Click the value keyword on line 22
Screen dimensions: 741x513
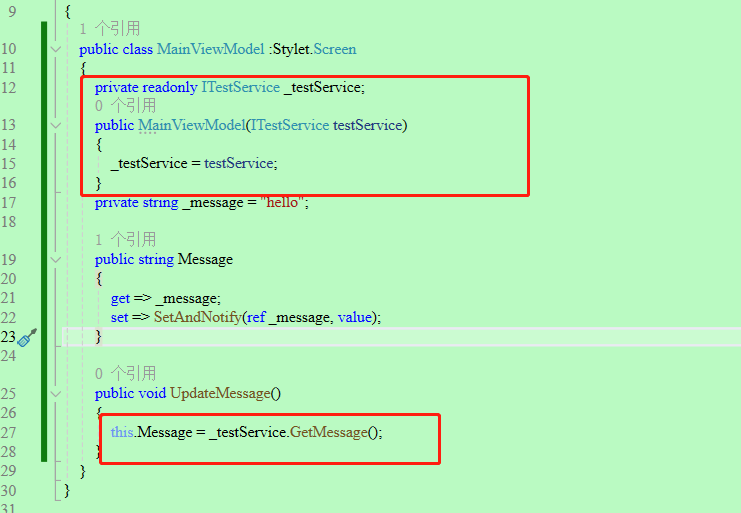tap(354, 317)
